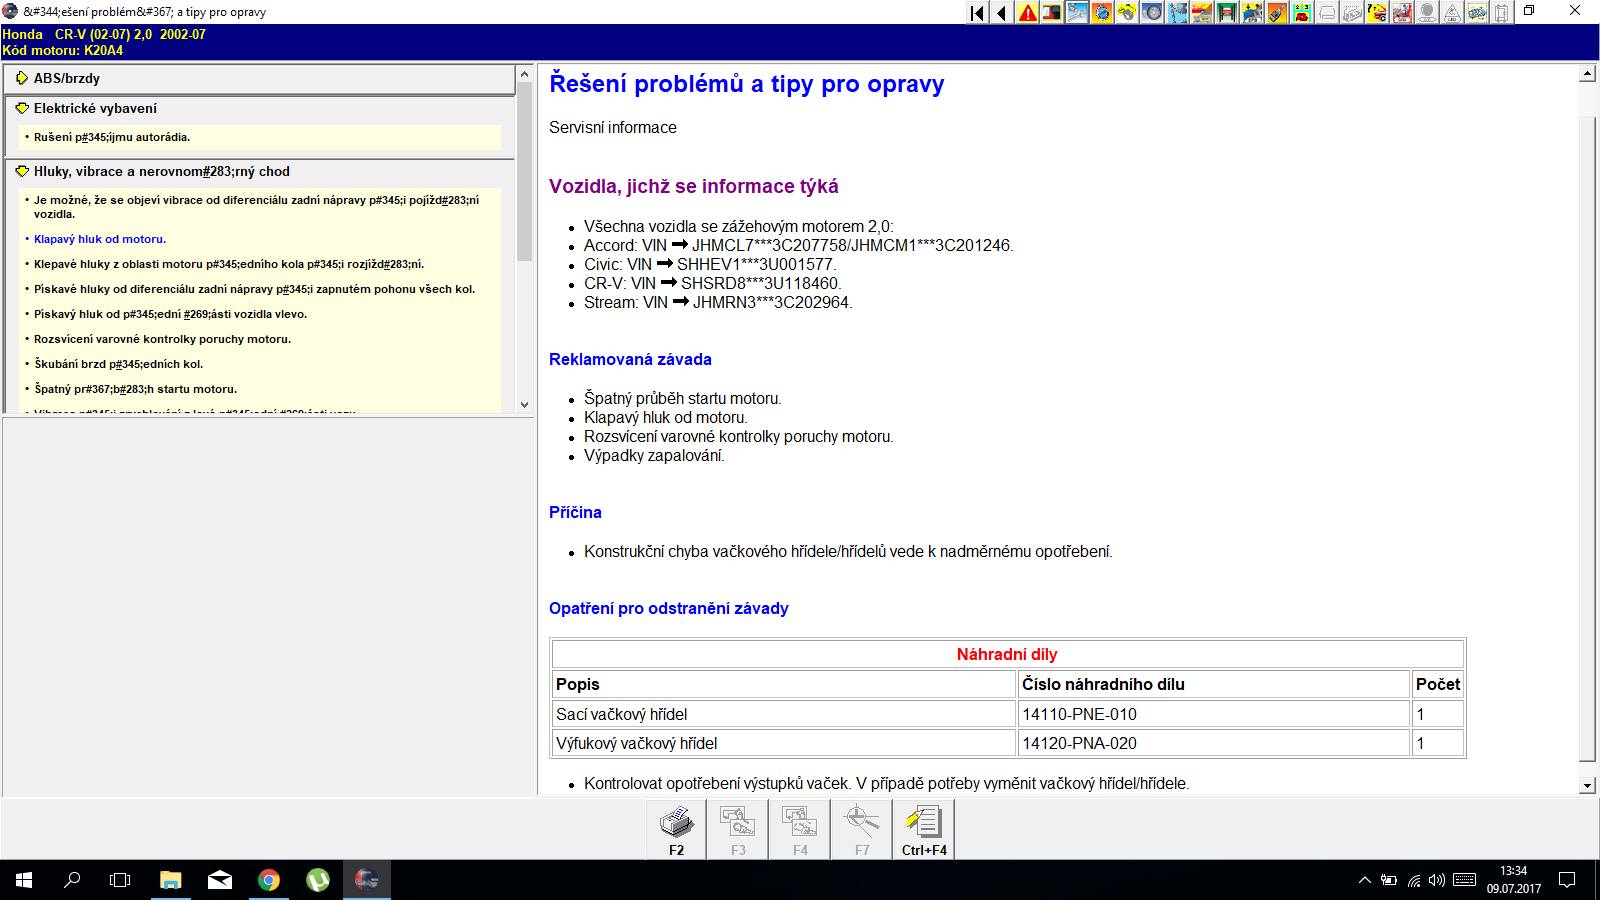The width and height of the screenshot is (1600, 900).
Task: Click the brake disc toolbar icon
Action: [1127, 13]
